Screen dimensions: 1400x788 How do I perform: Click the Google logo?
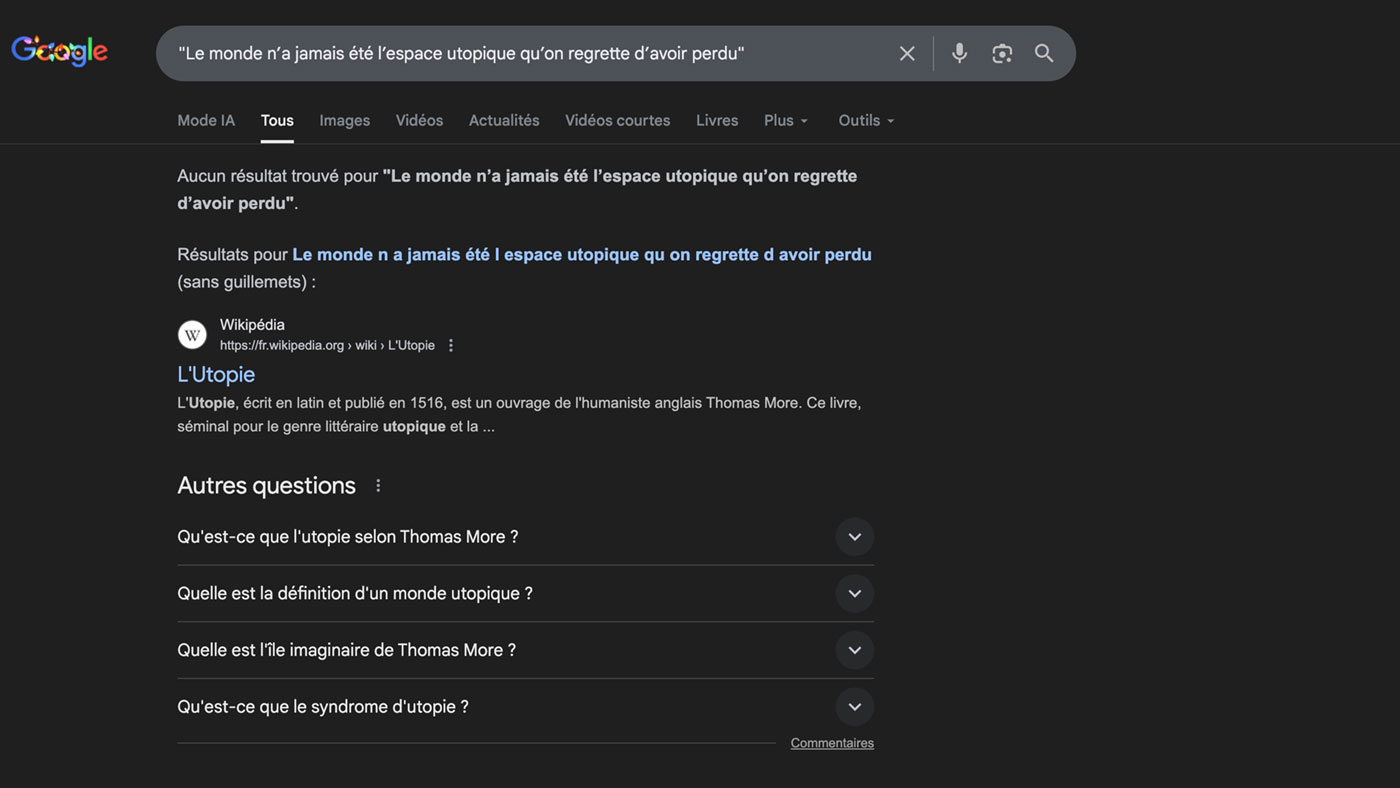tap(60, 51)
